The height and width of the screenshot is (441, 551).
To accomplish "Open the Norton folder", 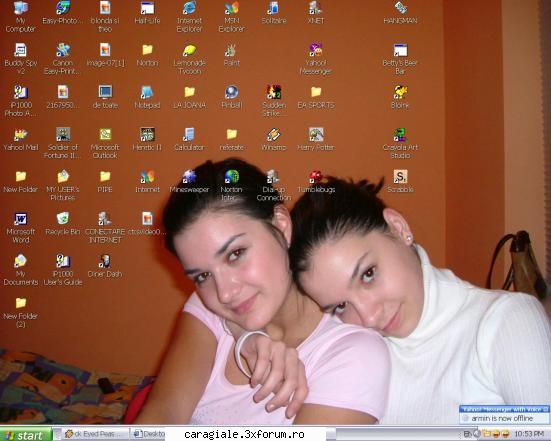I will (147, 55).
